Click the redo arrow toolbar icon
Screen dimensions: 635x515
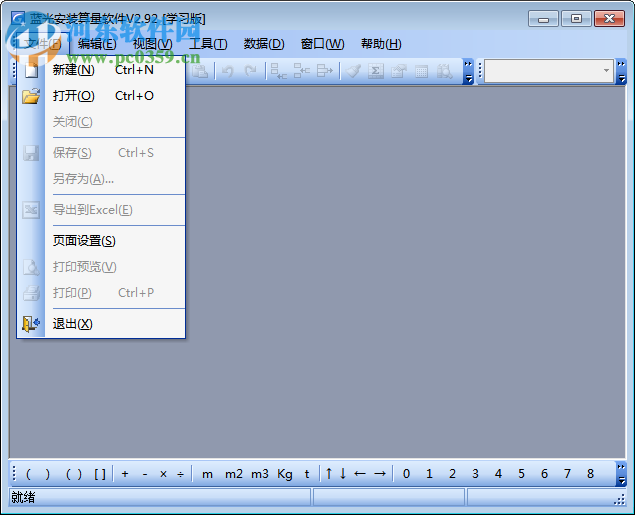251,71
